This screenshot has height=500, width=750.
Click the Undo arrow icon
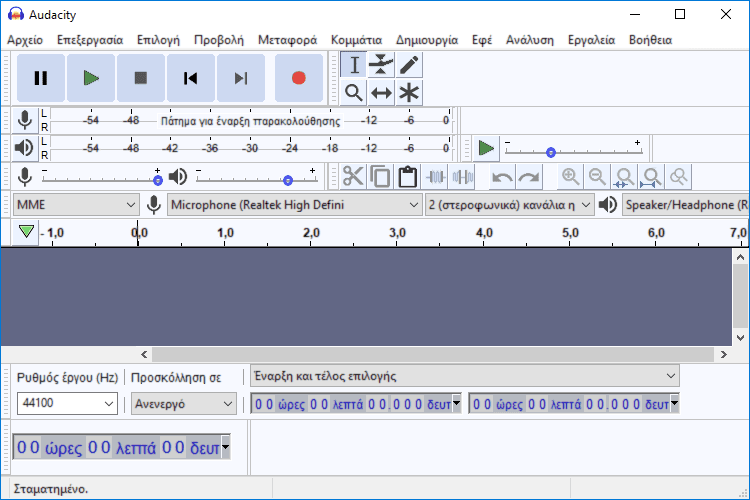pos(502,177)
